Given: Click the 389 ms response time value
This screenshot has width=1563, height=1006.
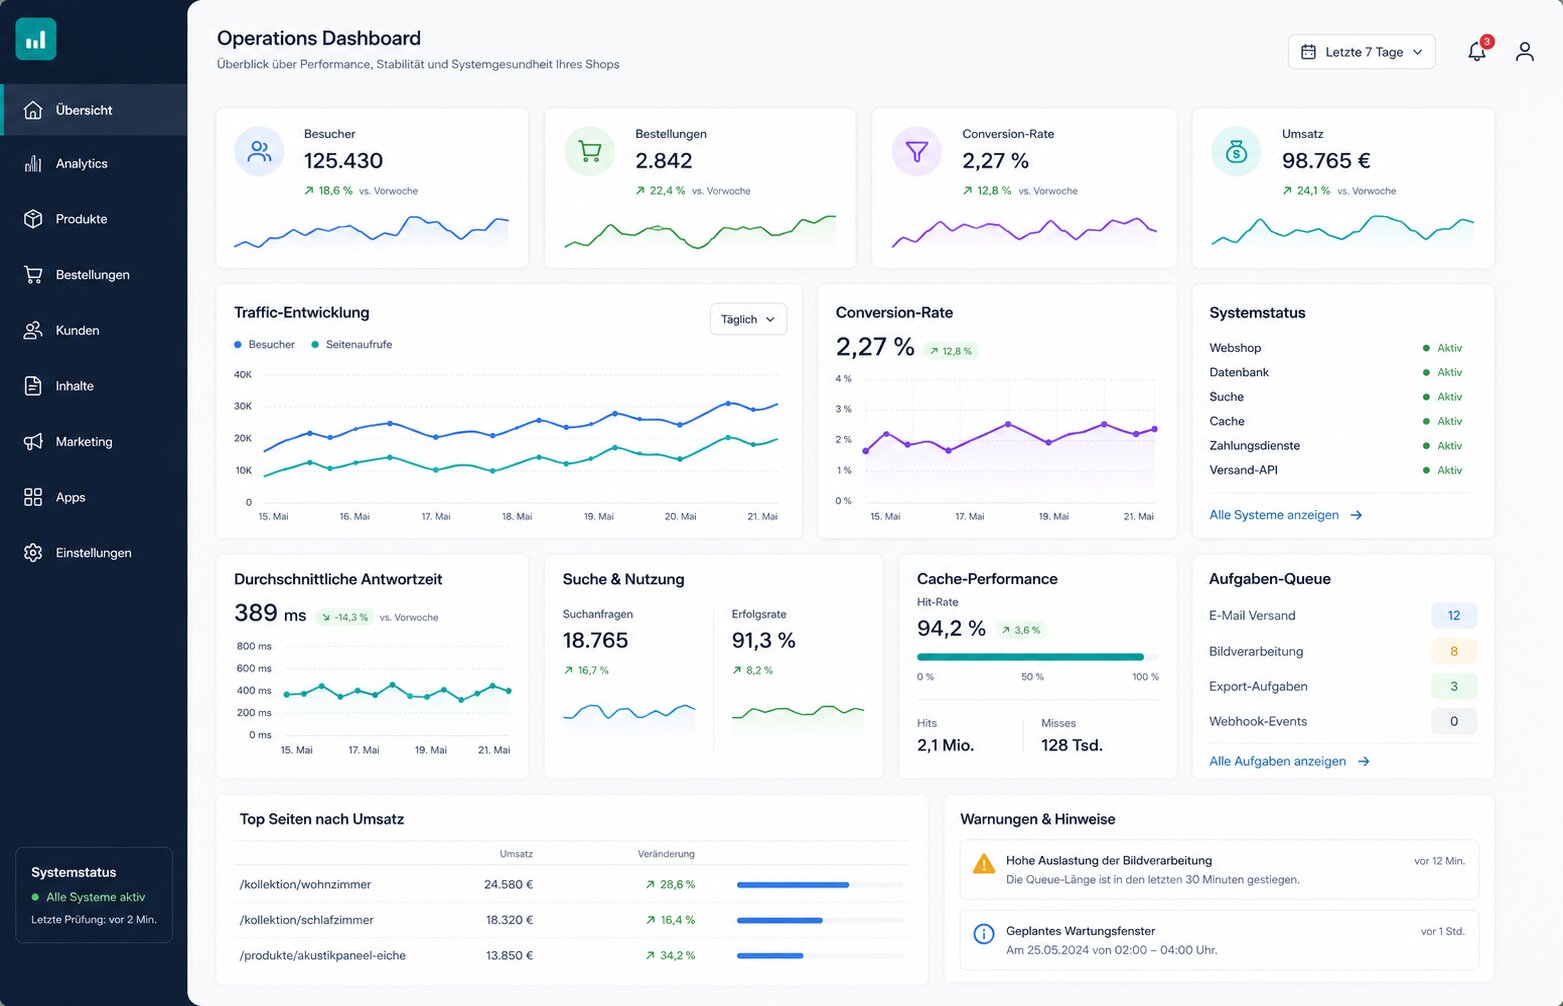Looking at the screenshot, I should pyautogui.click(x=270, y=613).
